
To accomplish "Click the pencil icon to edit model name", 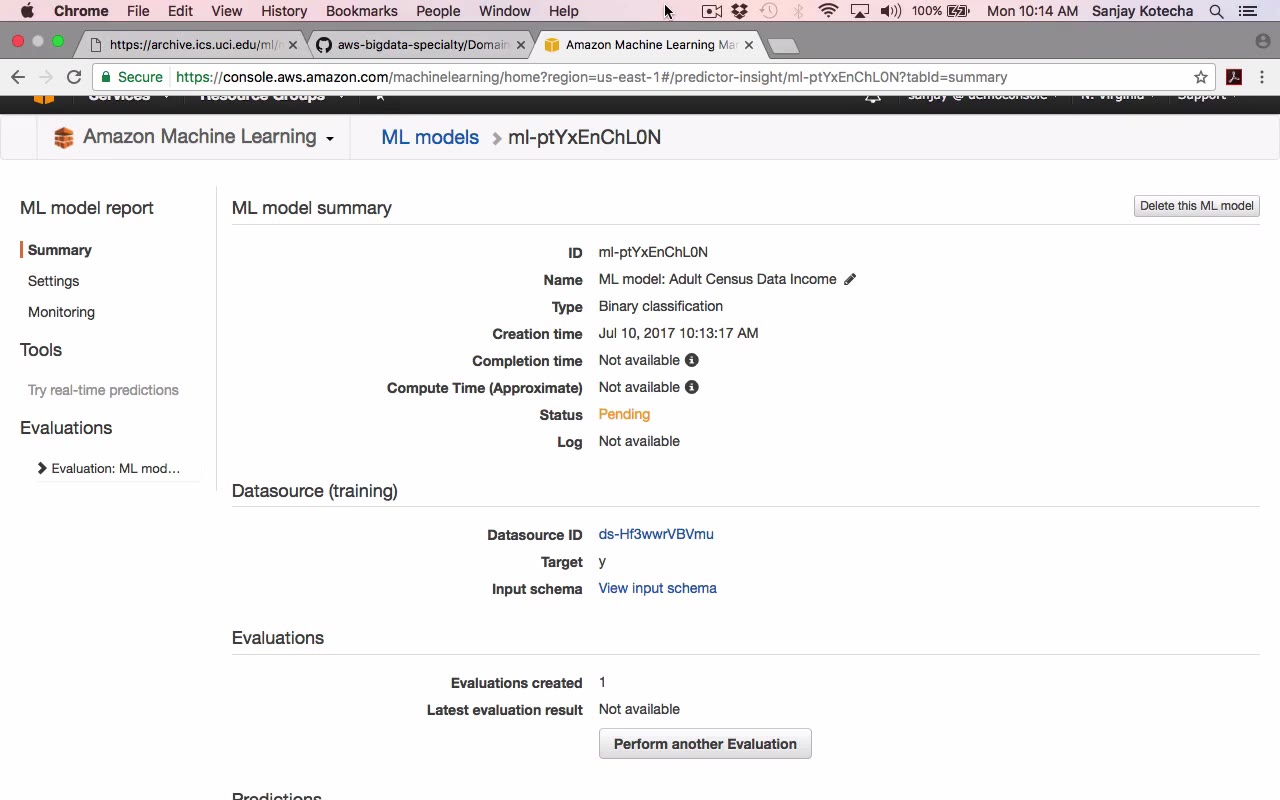I will [850, 280].
